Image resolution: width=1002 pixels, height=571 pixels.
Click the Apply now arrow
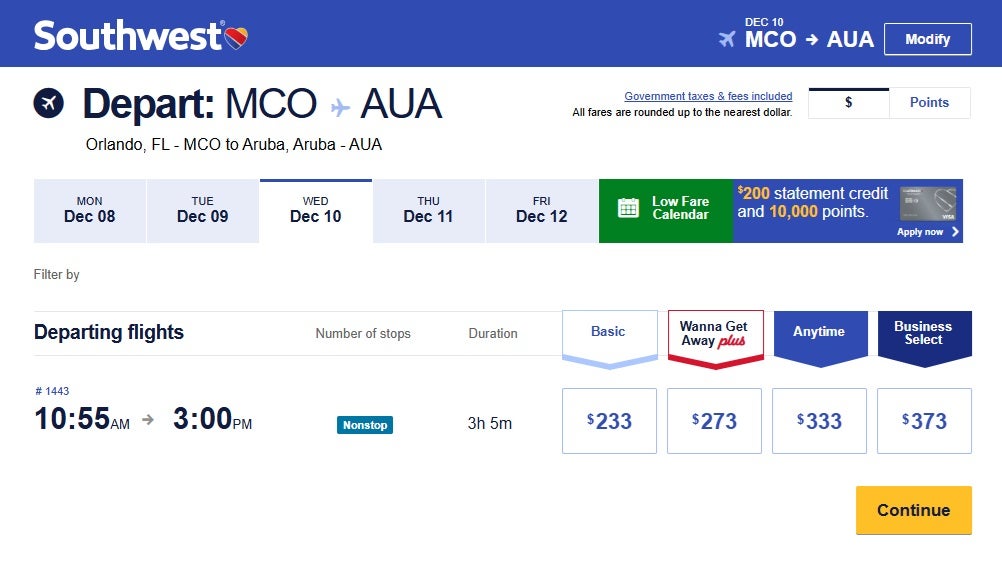coord(955,232)
